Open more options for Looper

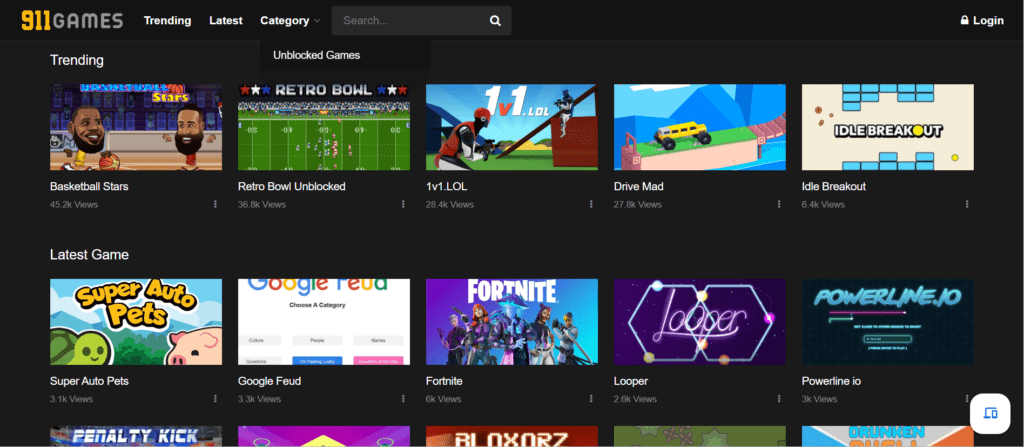point(779,399)
